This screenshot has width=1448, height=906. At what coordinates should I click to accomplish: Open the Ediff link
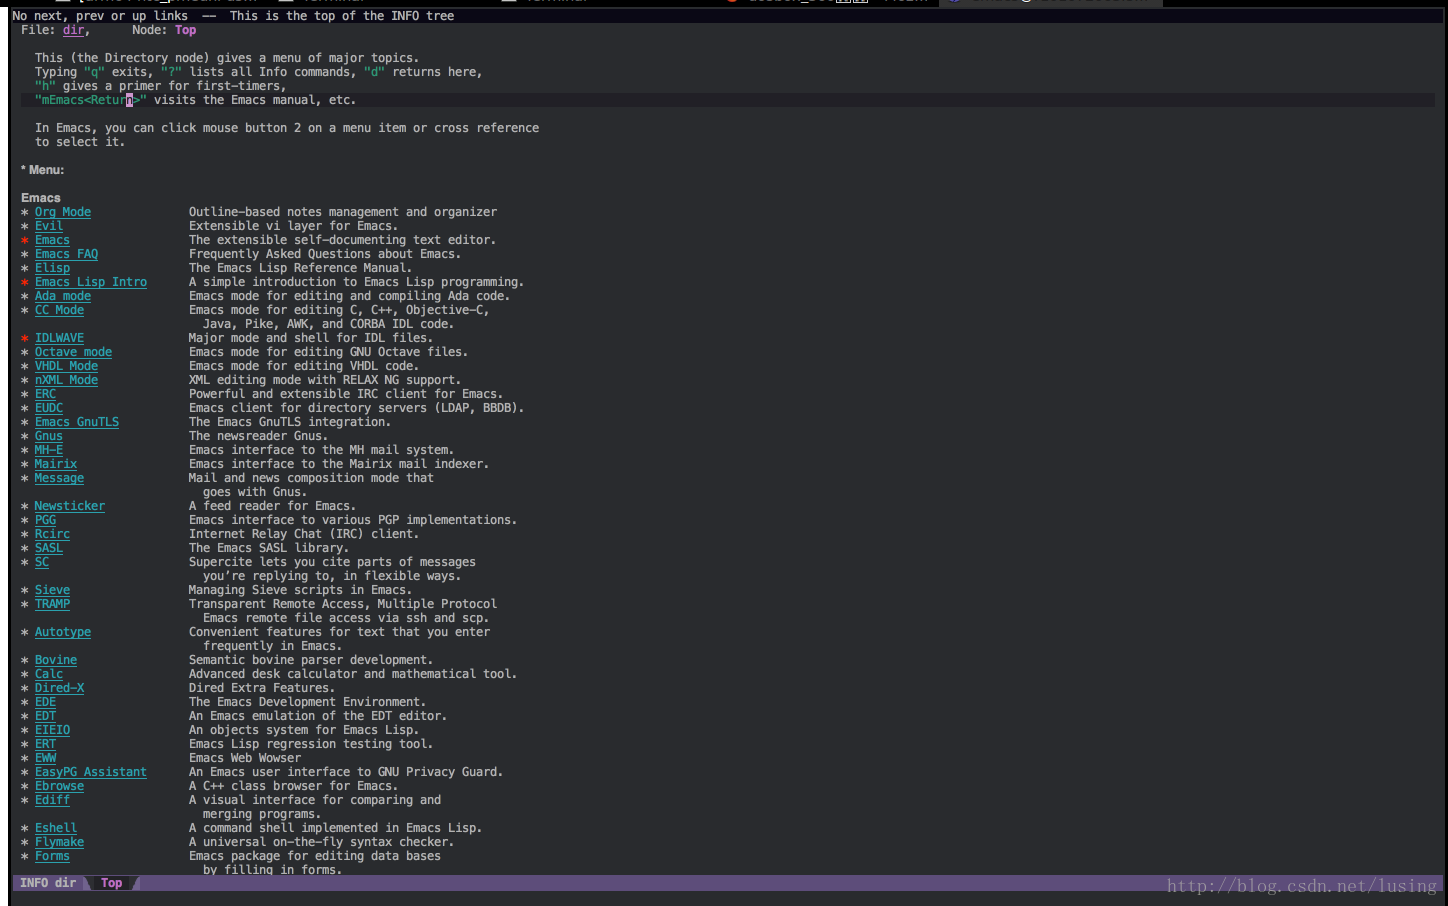tap(52, 800)
